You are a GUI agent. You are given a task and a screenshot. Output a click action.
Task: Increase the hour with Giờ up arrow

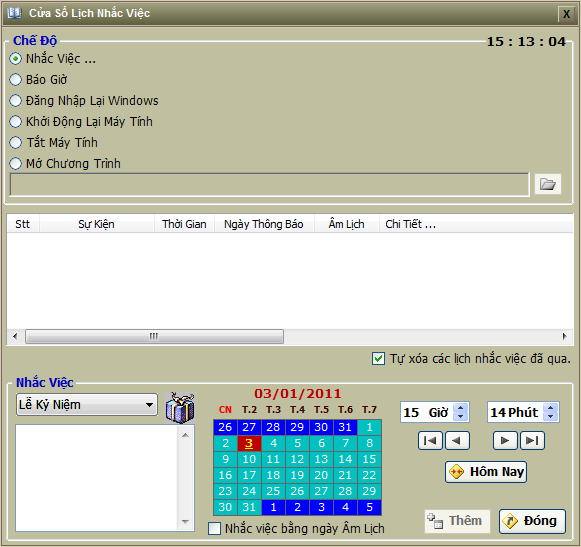(461, 408)
